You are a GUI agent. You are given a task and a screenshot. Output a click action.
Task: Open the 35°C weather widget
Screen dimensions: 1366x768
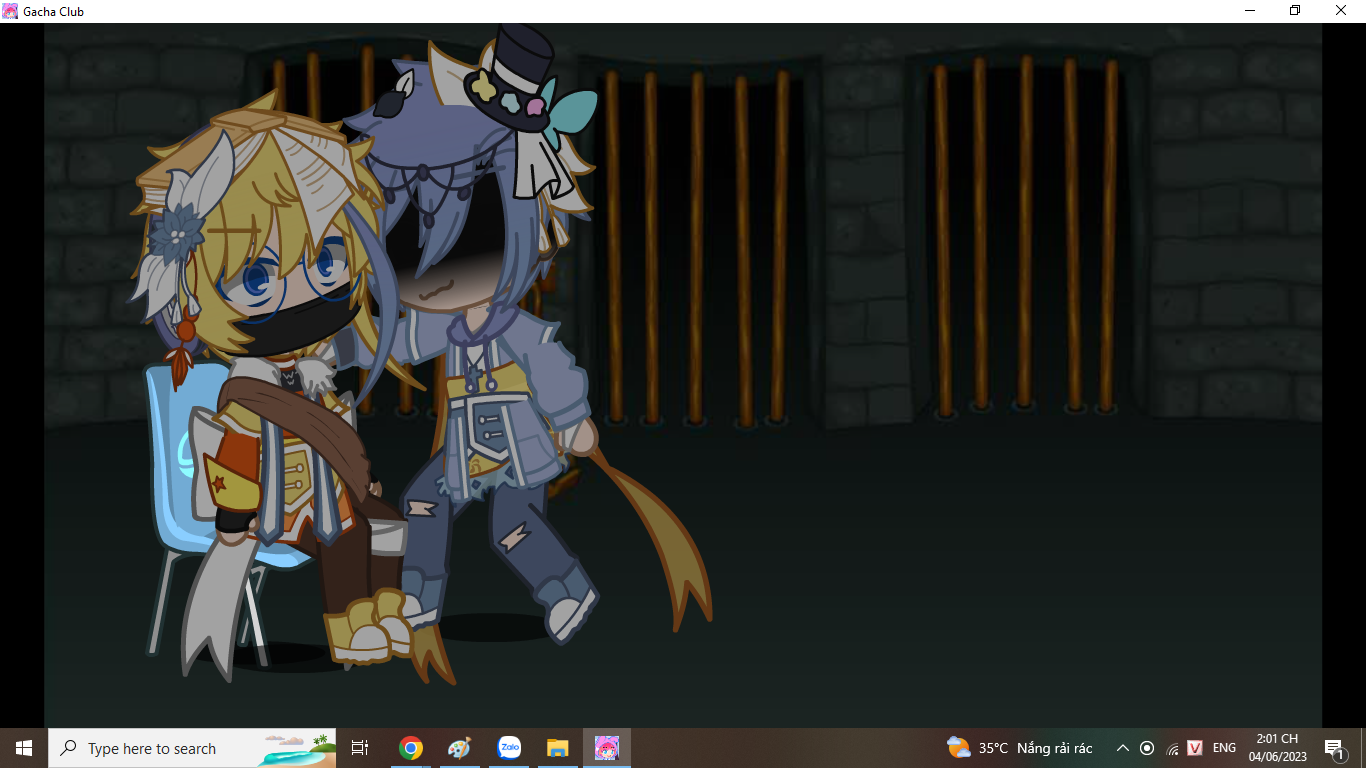(1020, 748)
